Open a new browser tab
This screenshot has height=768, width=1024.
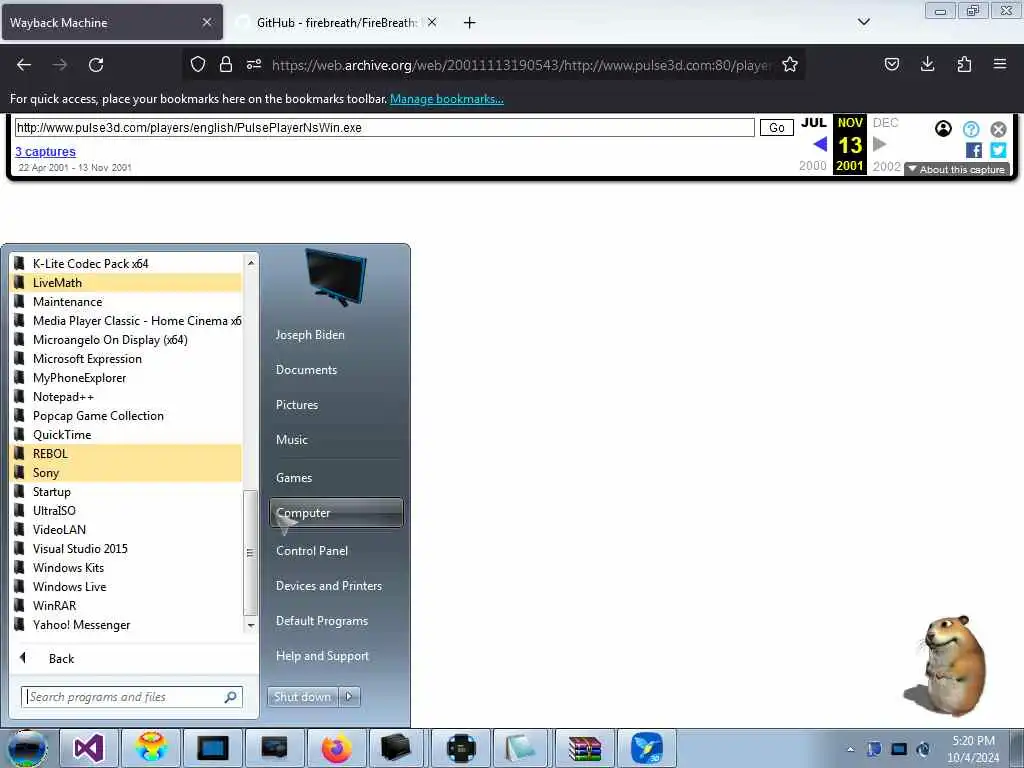coord(470,23)
